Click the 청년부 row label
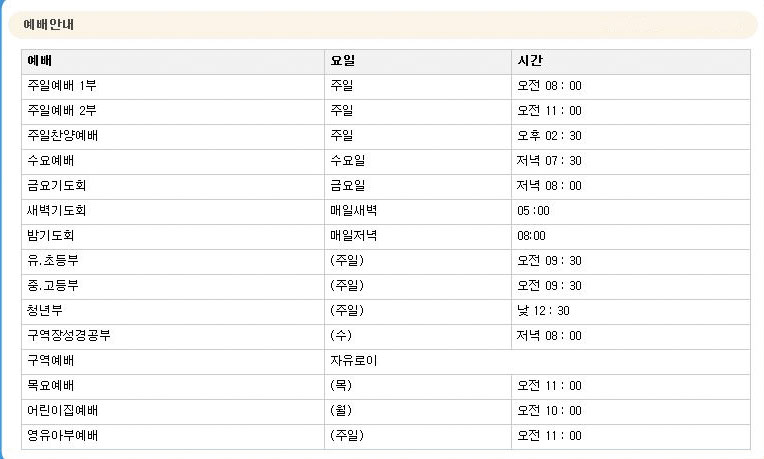The width and height of the screenshot is (764, 459). (x=45, y=311)
